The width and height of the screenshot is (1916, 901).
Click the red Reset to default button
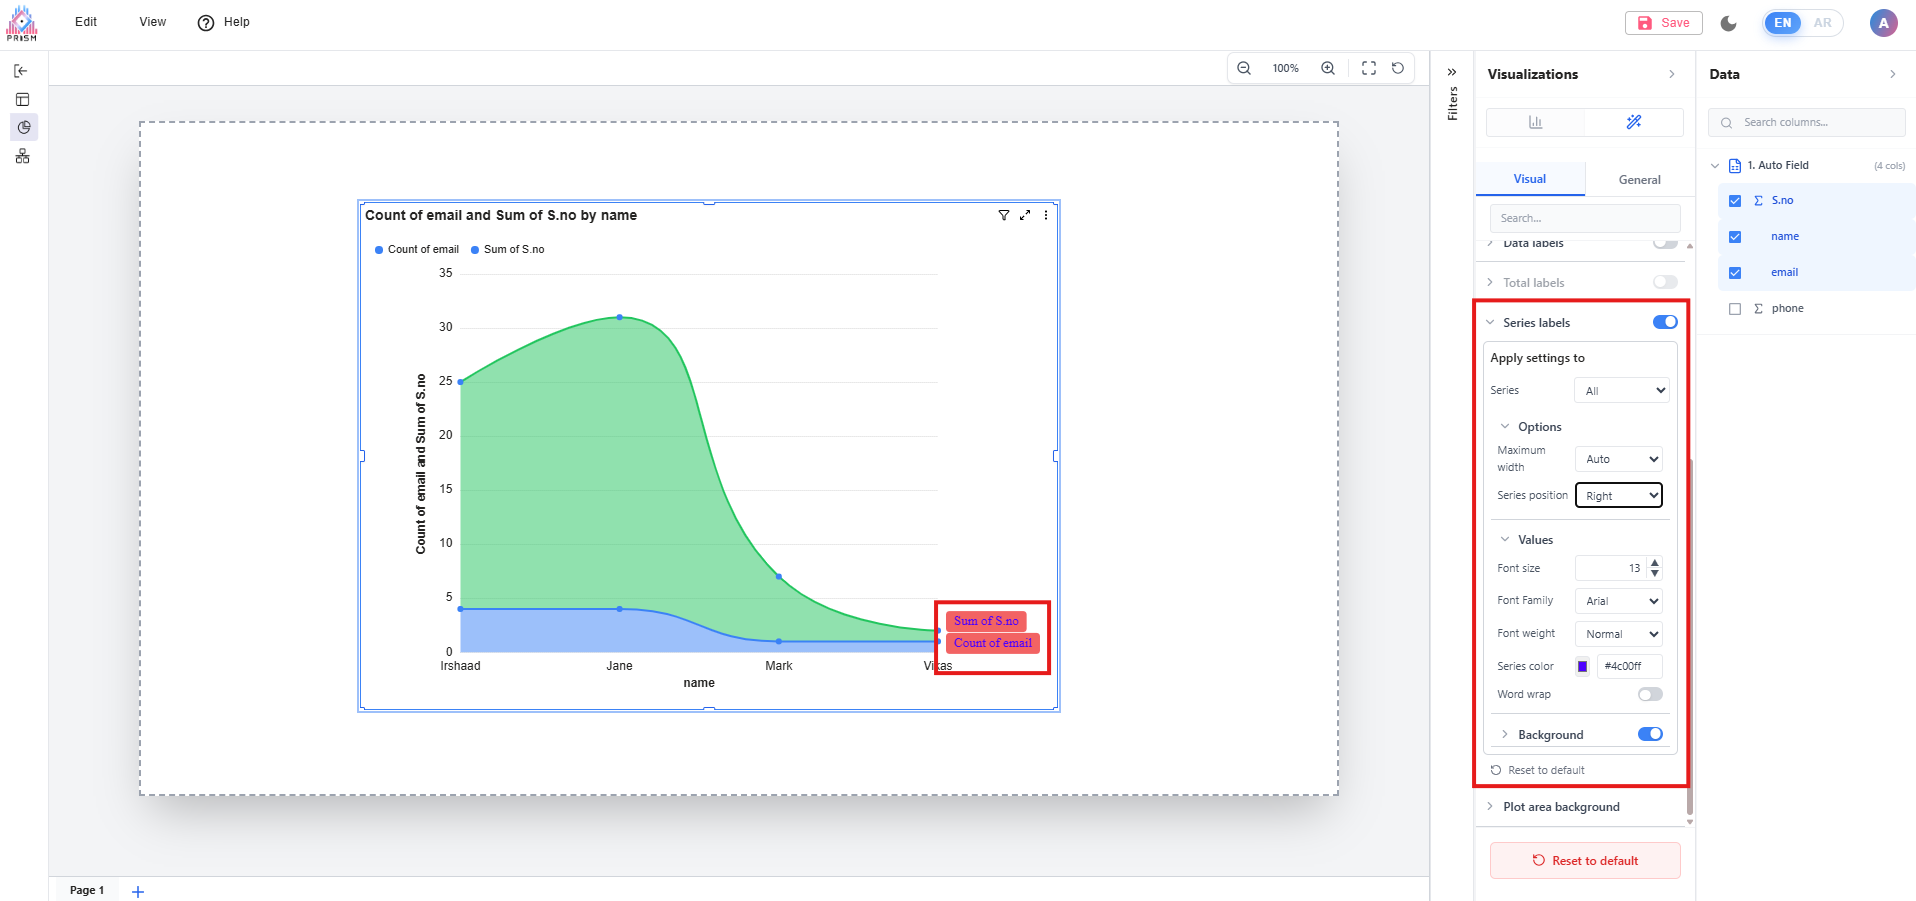[x=1585, y=861]
